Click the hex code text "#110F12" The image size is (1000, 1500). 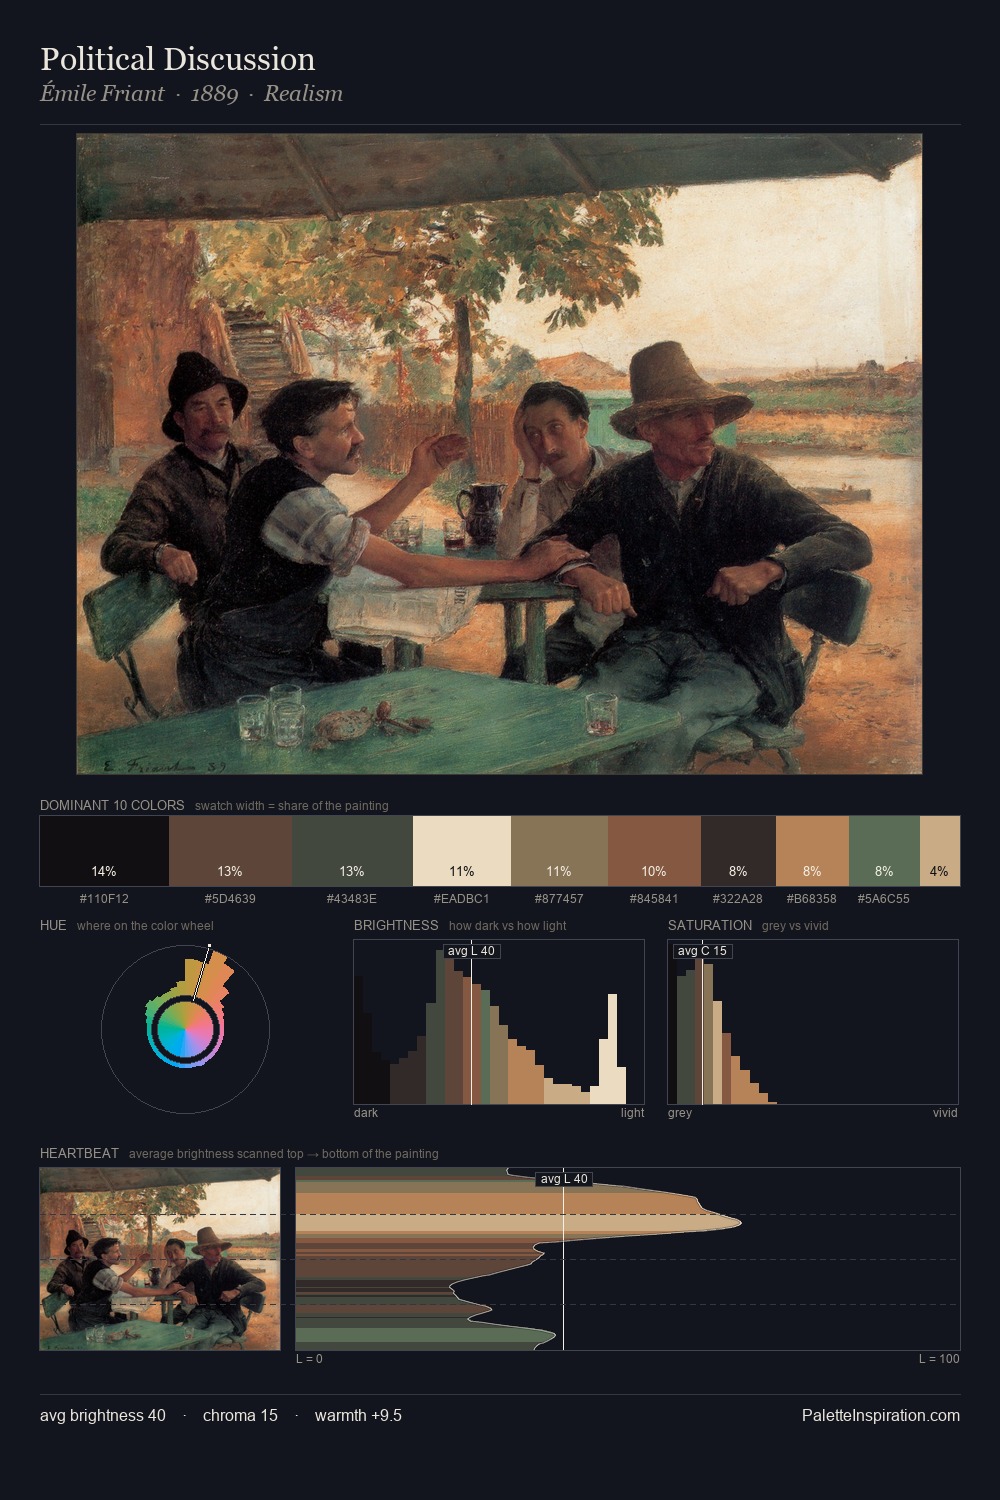[104, 899]
